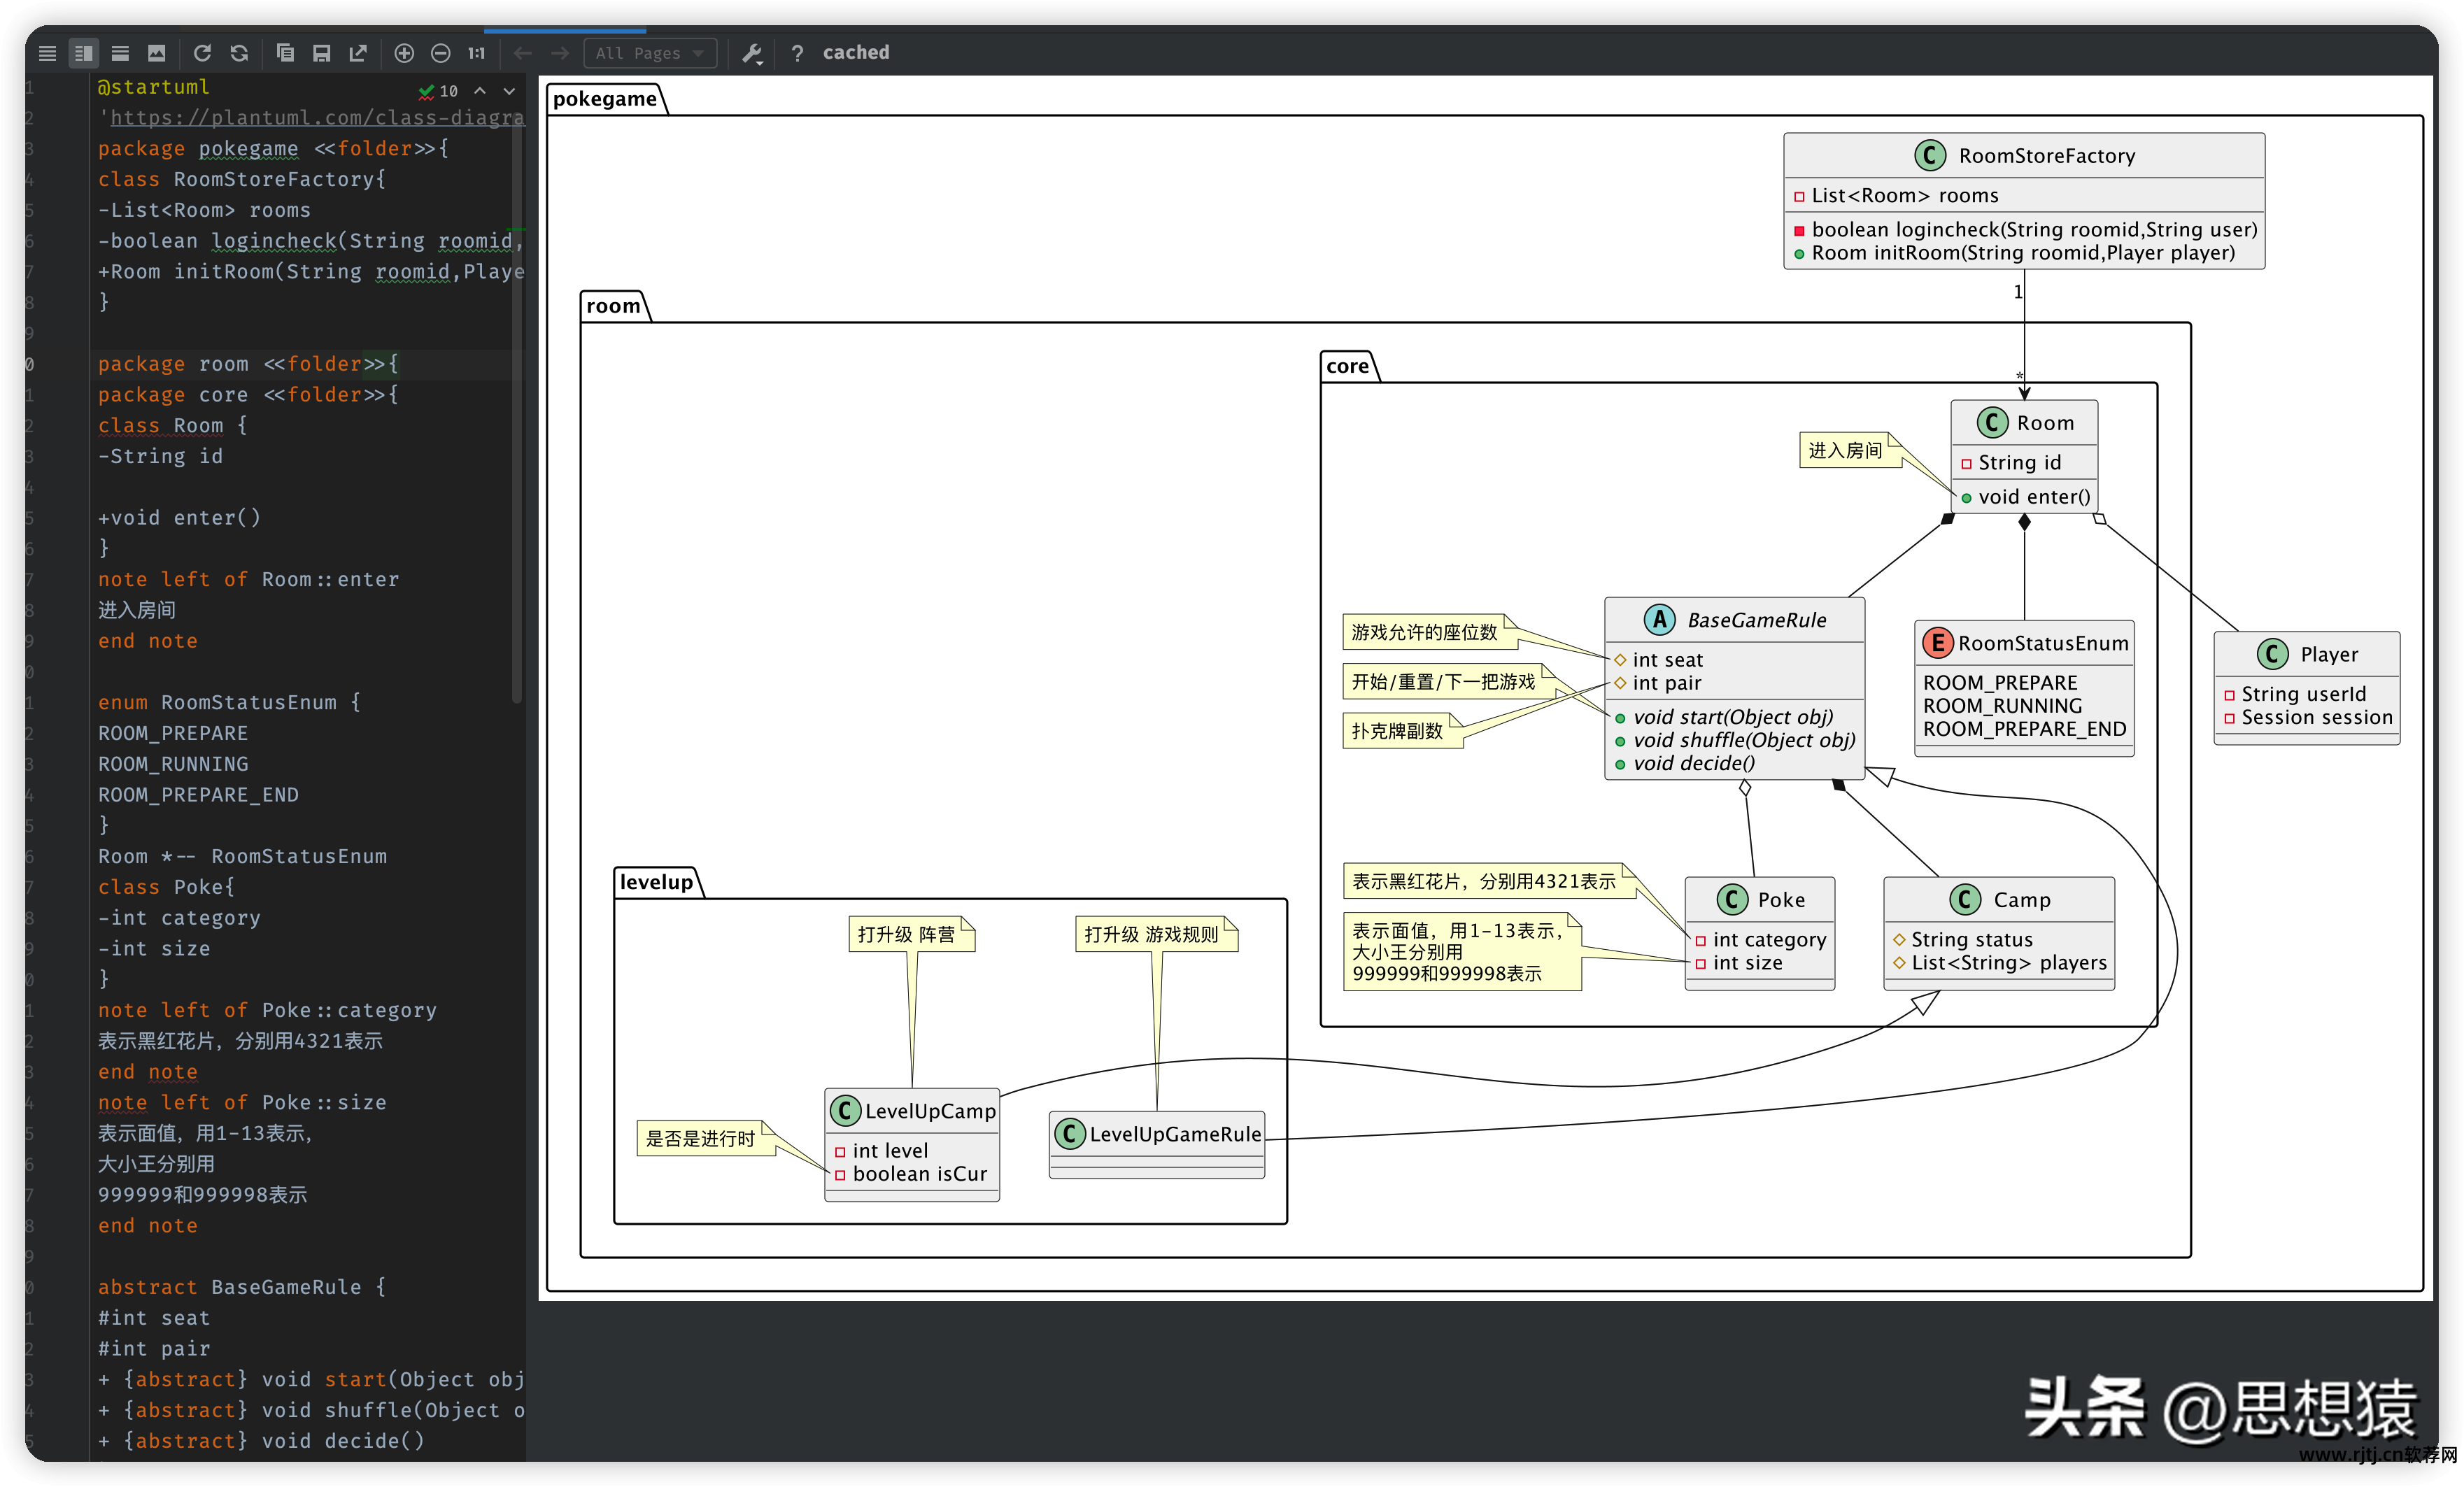This screenshot has width=2464, height=1487.
Task: Place cursor on 'class RoomStoreFactory{' line
Action: 241,179
